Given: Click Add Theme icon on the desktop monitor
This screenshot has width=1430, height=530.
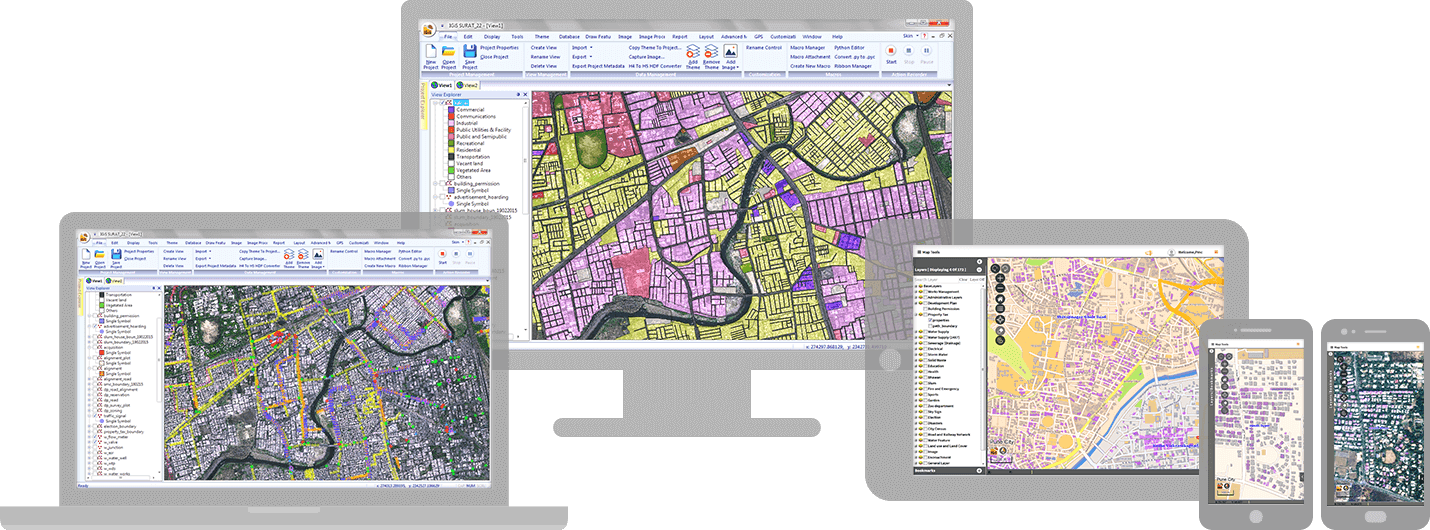Looking at the screenshot, I should coord(693,52).
